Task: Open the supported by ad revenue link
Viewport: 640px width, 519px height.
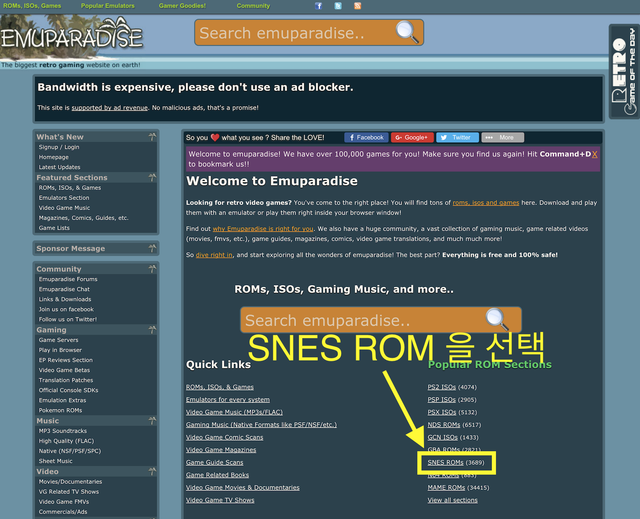Action: coord(110,108)
